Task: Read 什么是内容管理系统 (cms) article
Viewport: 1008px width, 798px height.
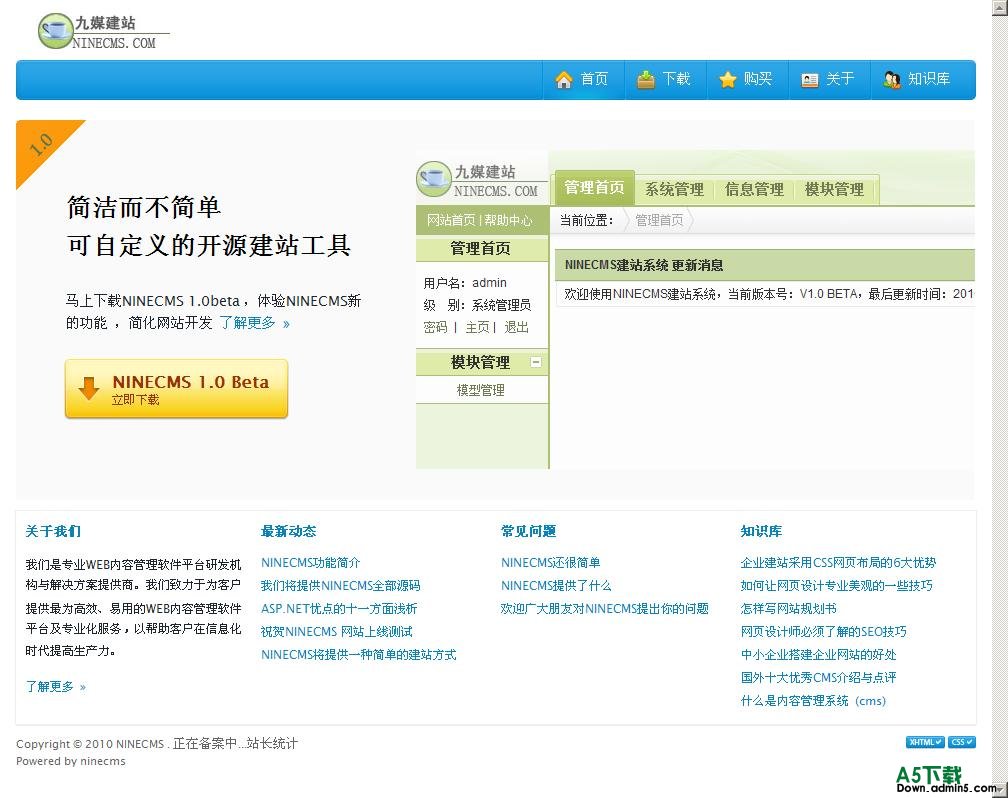Action: click(813, 701)
